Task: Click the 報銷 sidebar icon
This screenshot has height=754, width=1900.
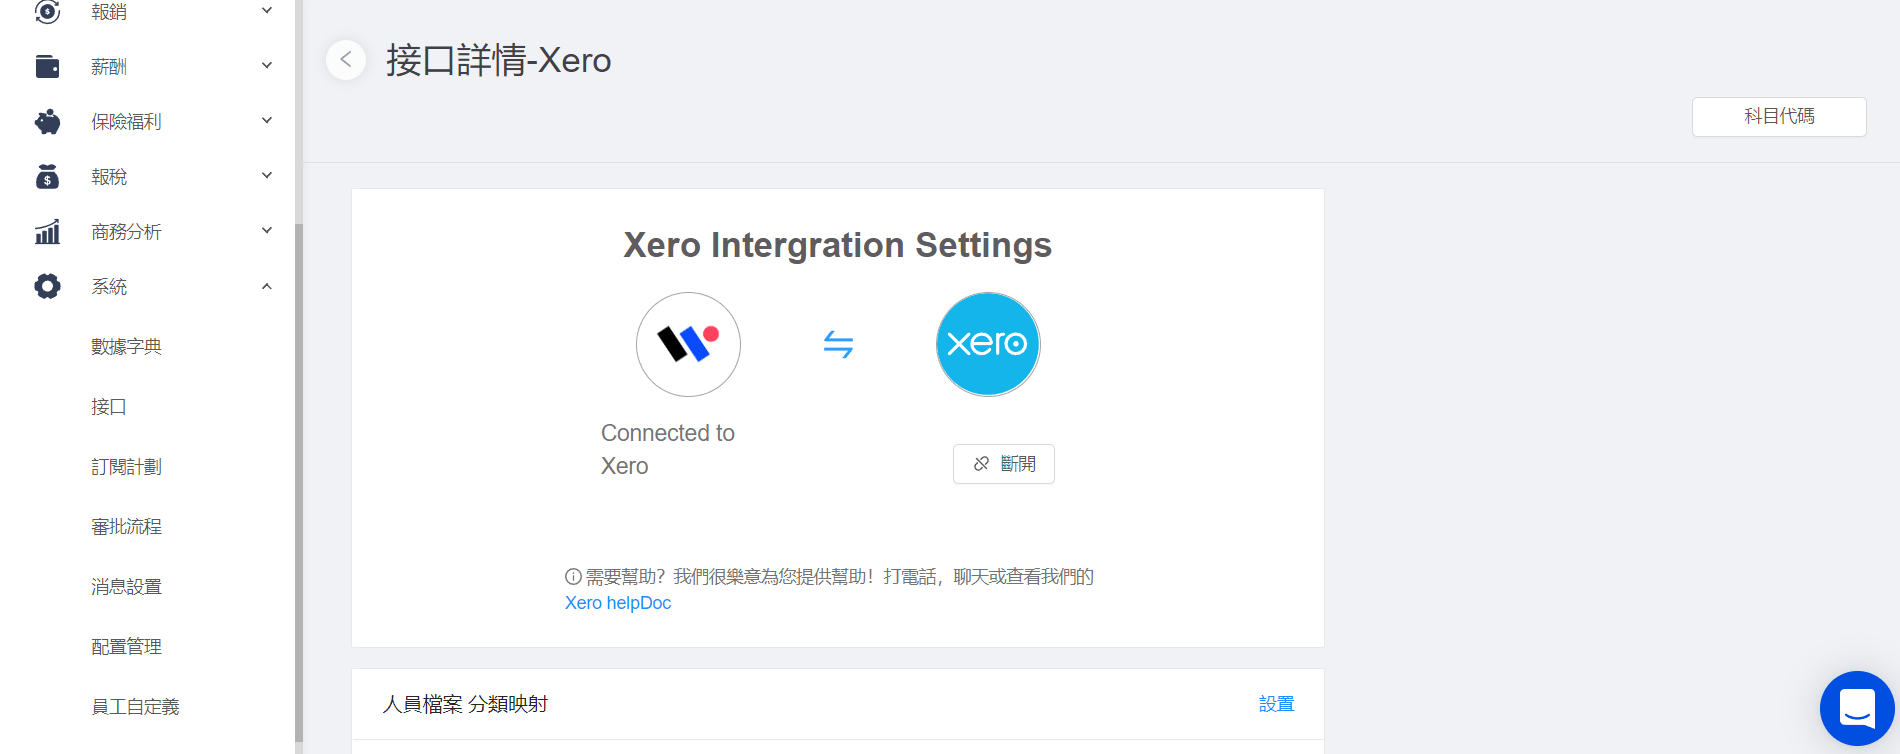Action: pyautogui.click(x=47, y=11)
